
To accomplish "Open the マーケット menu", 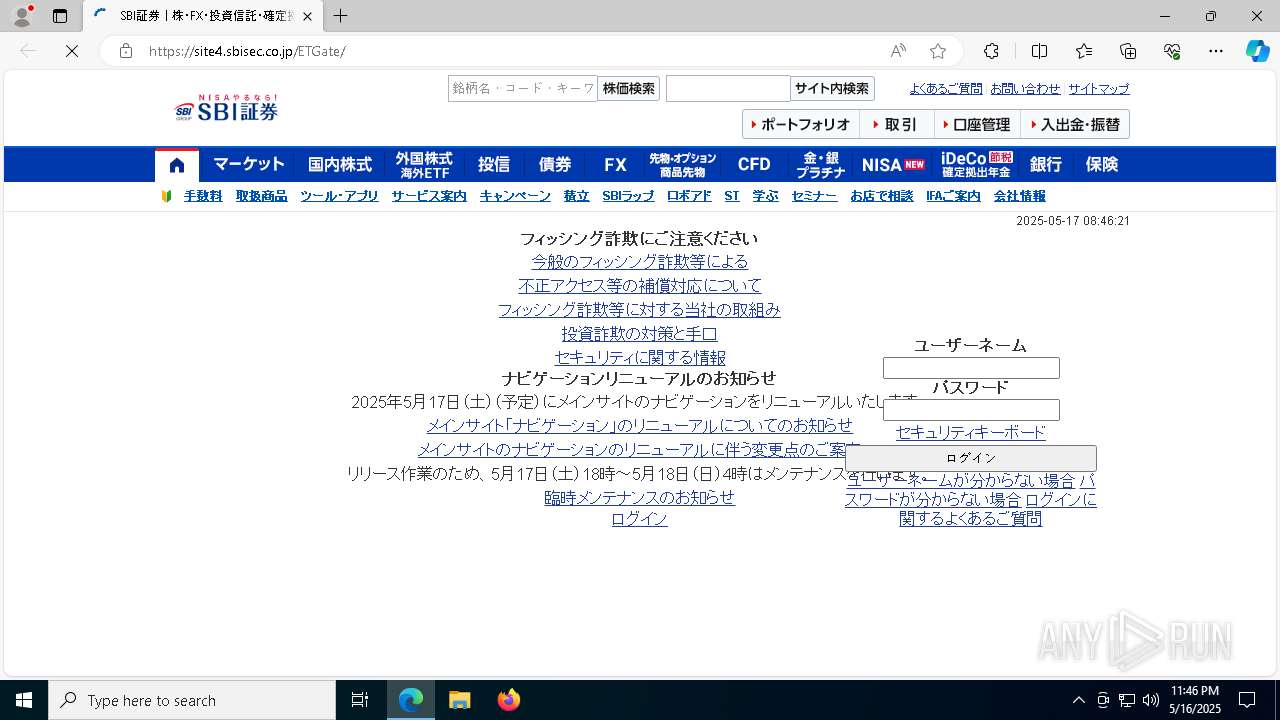I will 249,165.
